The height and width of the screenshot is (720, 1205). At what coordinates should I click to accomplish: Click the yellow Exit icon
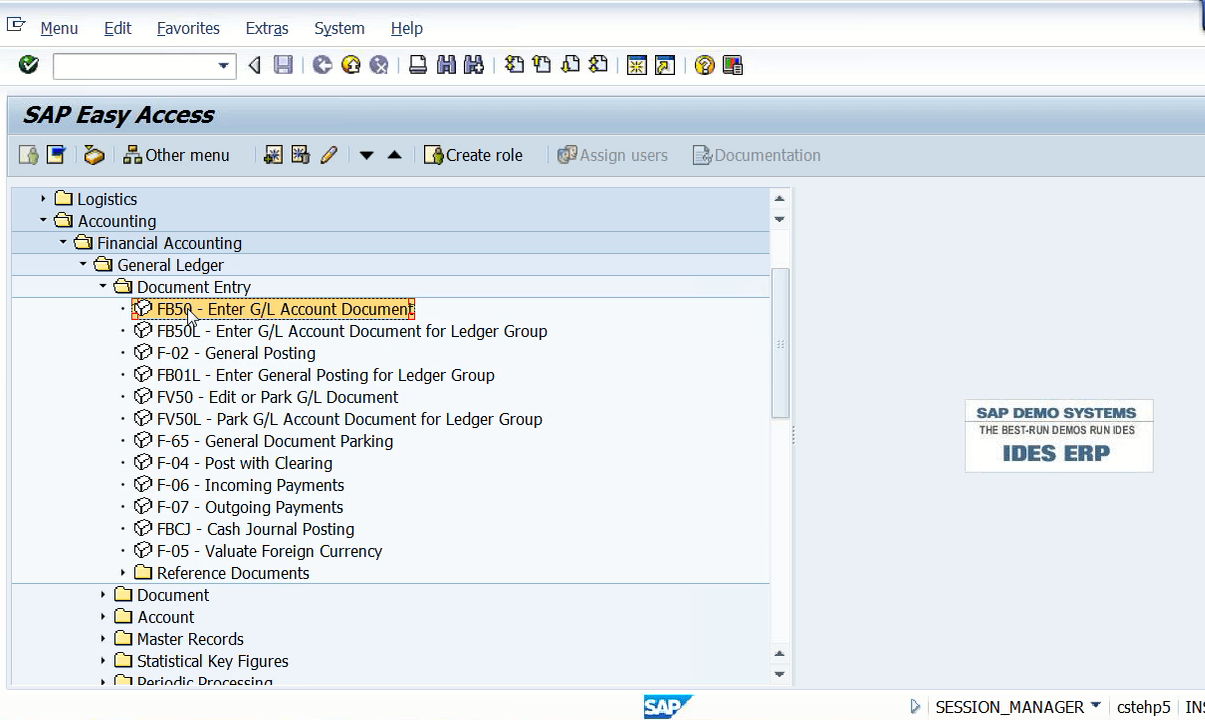(x=351, y=65)
